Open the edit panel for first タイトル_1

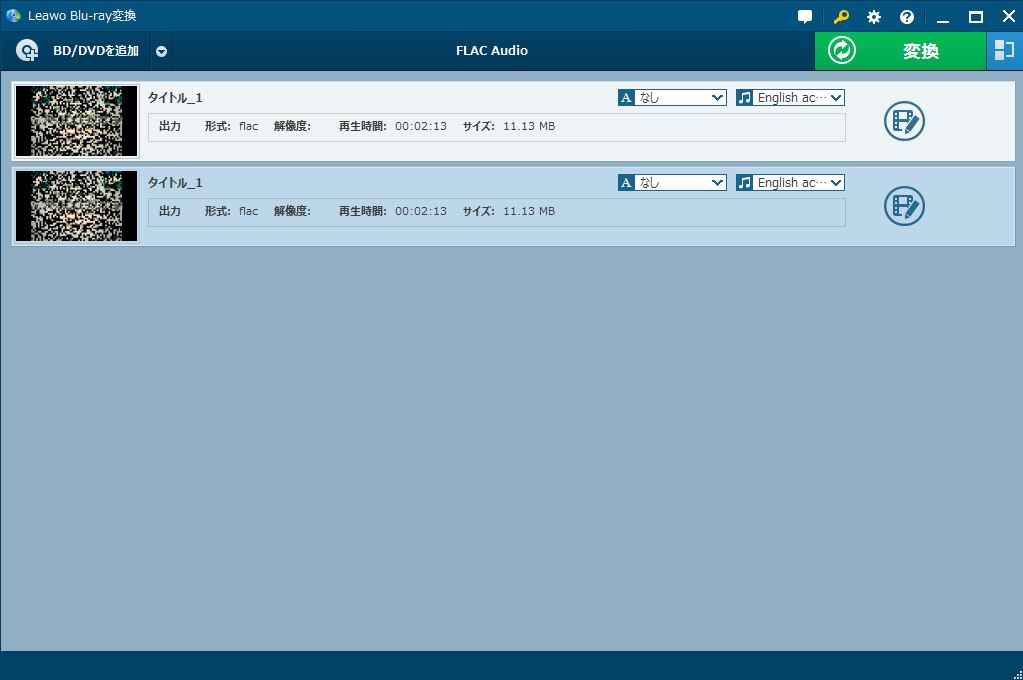(x=903, y=121)
